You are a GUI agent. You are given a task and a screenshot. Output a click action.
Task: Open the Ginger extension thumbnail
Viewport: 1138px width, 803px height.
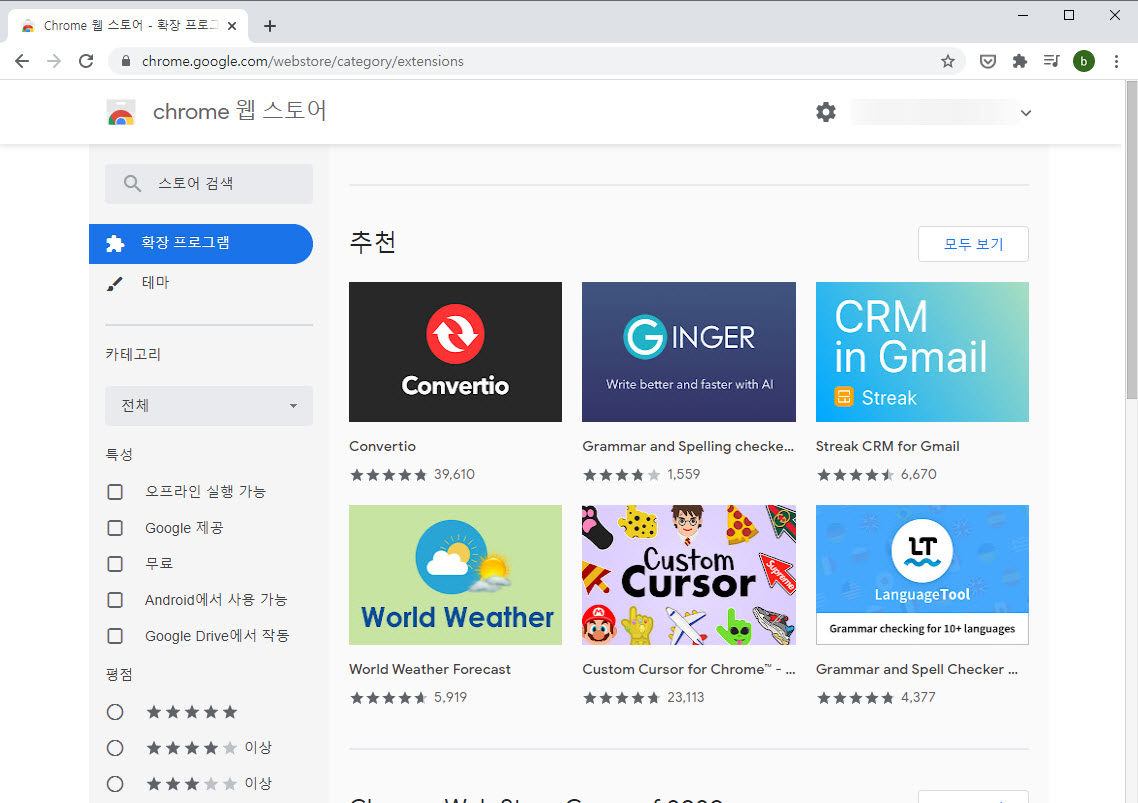(689, 351)
